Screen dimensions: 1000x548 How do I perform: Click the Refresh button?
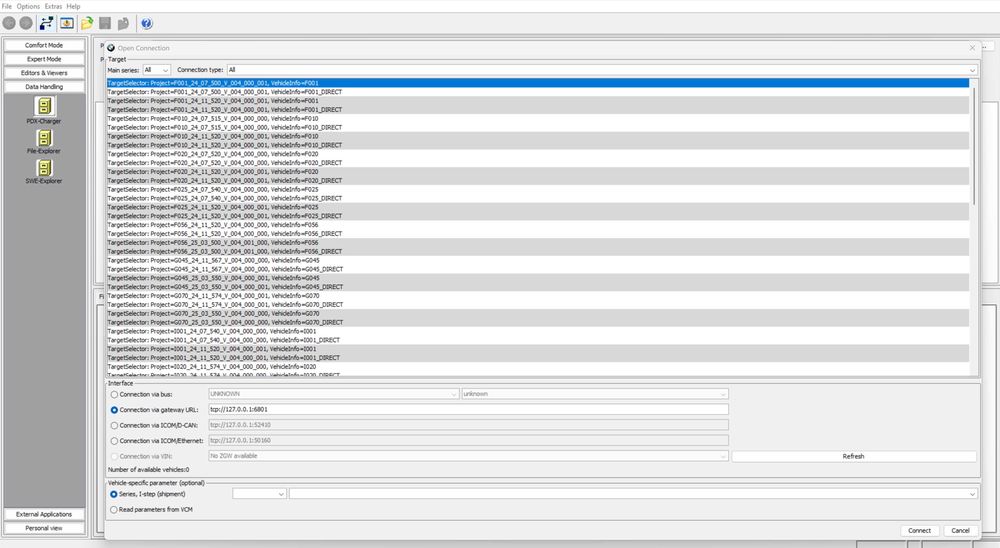[x=853, y=456]
